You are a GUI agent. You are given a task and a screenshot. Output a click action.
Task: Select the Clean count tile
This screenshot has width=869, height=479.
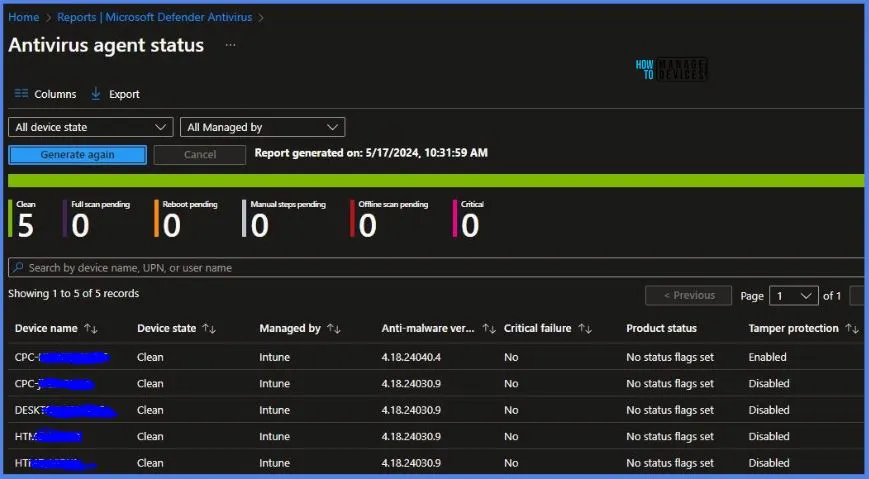(x=22, y=219)
